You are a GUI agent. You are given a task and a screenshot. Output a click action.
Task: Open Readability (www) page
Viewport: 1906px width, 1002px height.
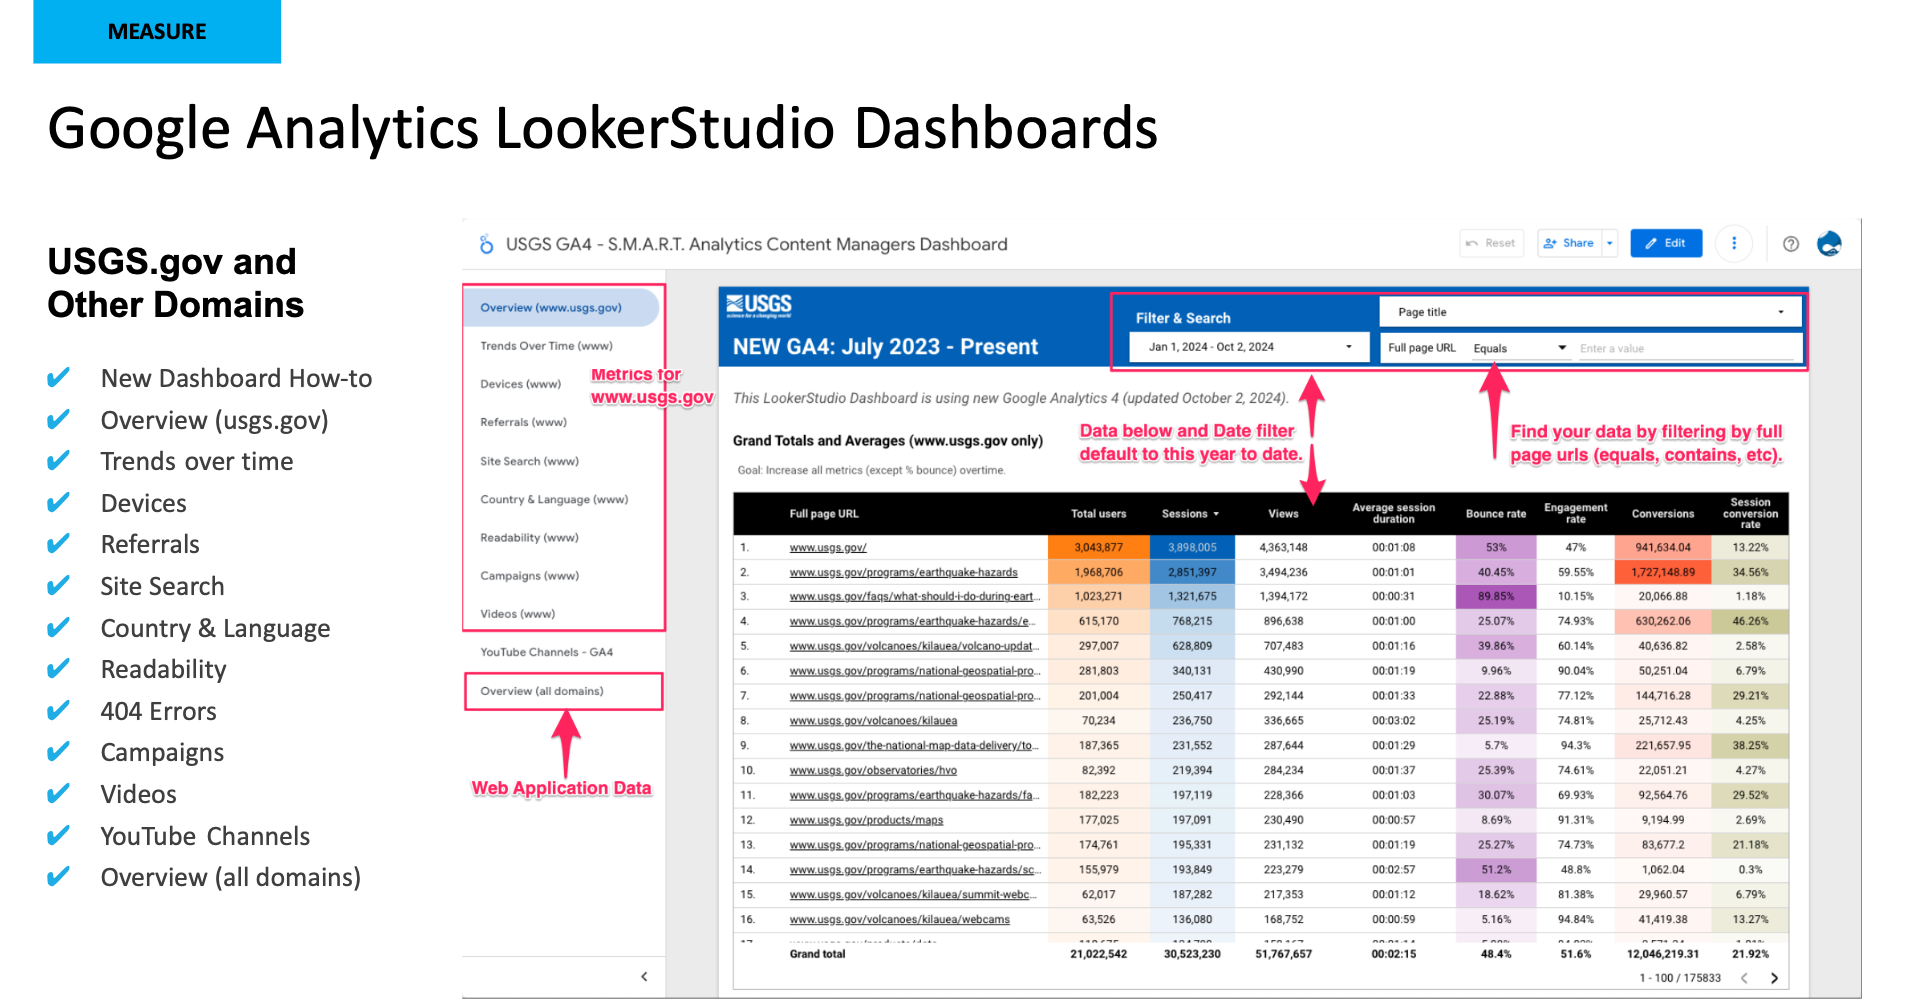pos(529,537)
